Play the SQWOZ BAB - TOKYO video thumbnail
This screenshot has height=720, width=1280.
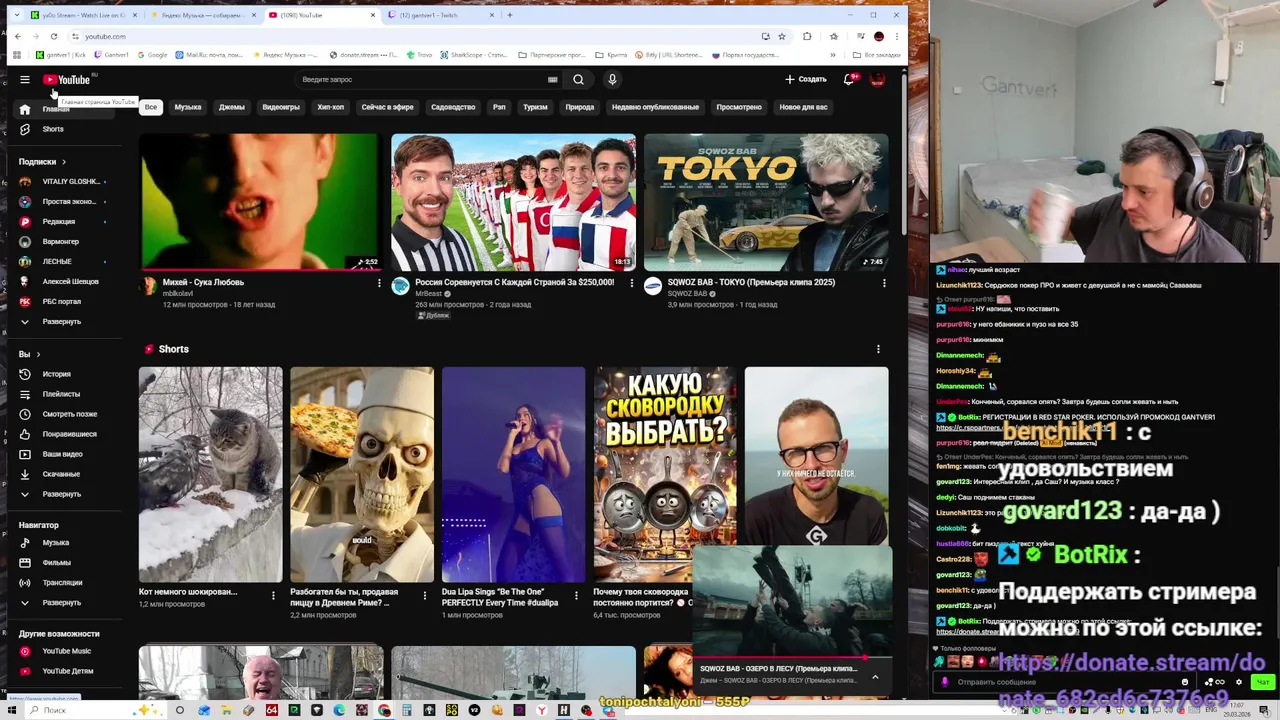point(766,202)
